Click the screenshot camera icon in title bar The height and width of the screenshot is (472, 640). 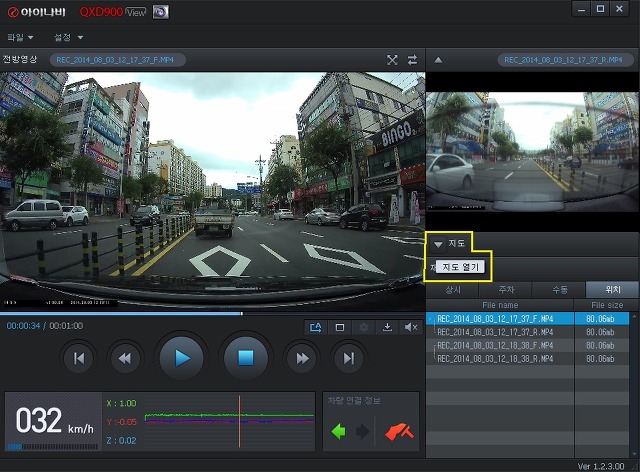click(160, 12)
